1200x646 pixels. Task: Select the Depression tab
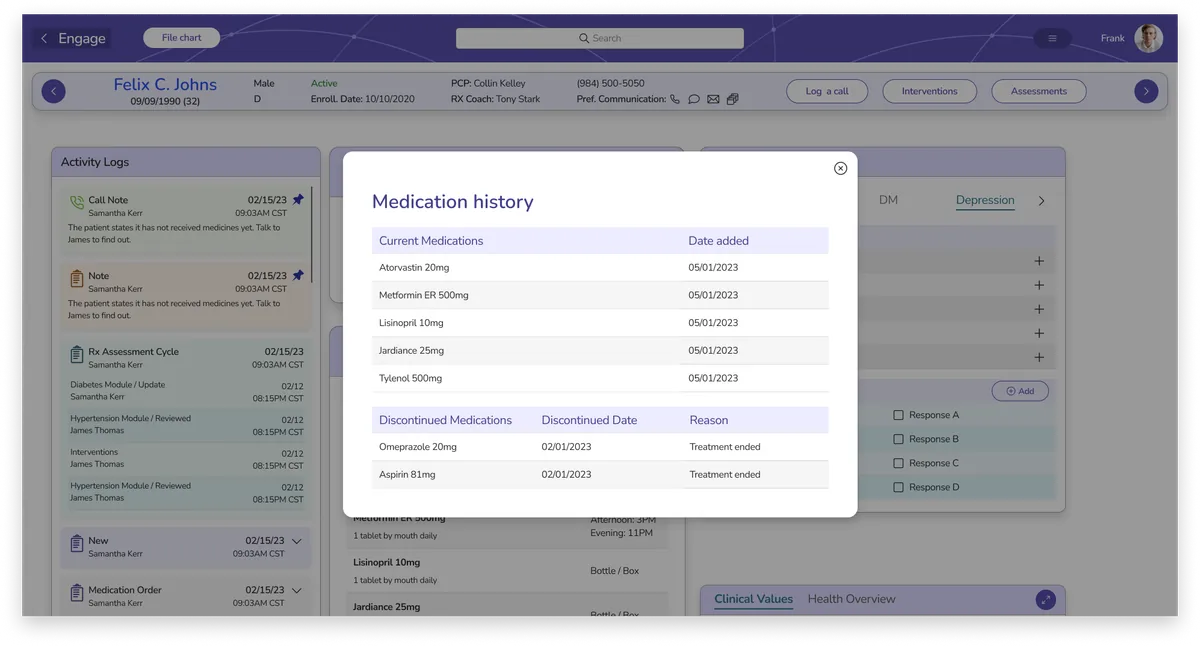coord(985,200)
